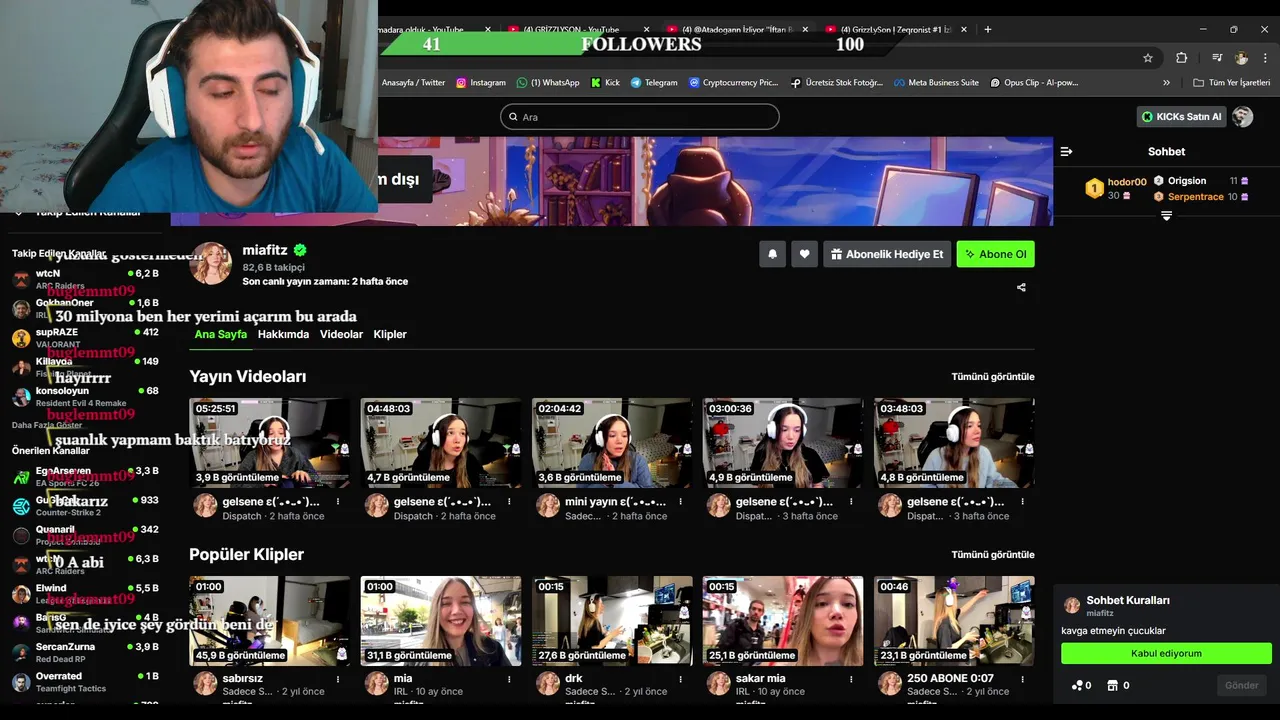Show more bookmarks with the chevron

(x=1166, y=83)
